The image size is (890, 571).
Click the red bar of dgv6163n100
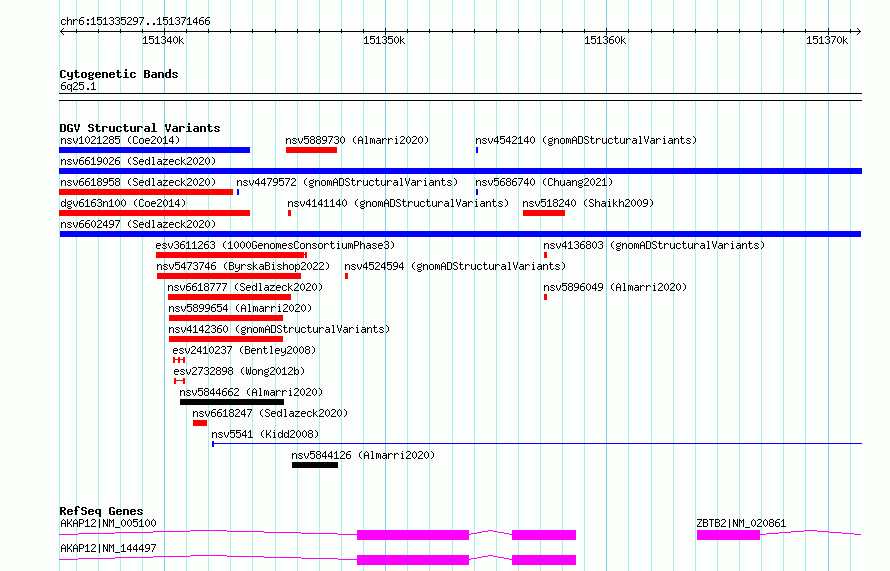(154, 213)
